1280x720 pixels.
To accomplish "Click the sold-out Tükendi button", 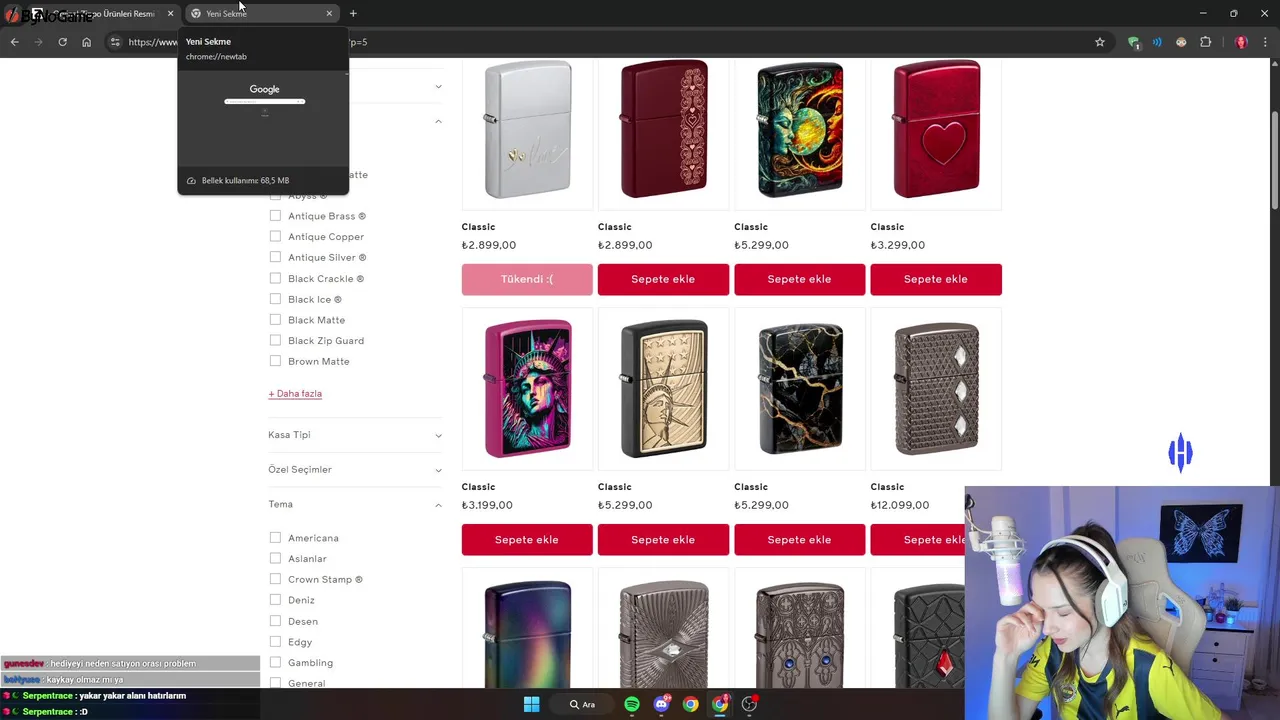I will (x=527, y=279).
